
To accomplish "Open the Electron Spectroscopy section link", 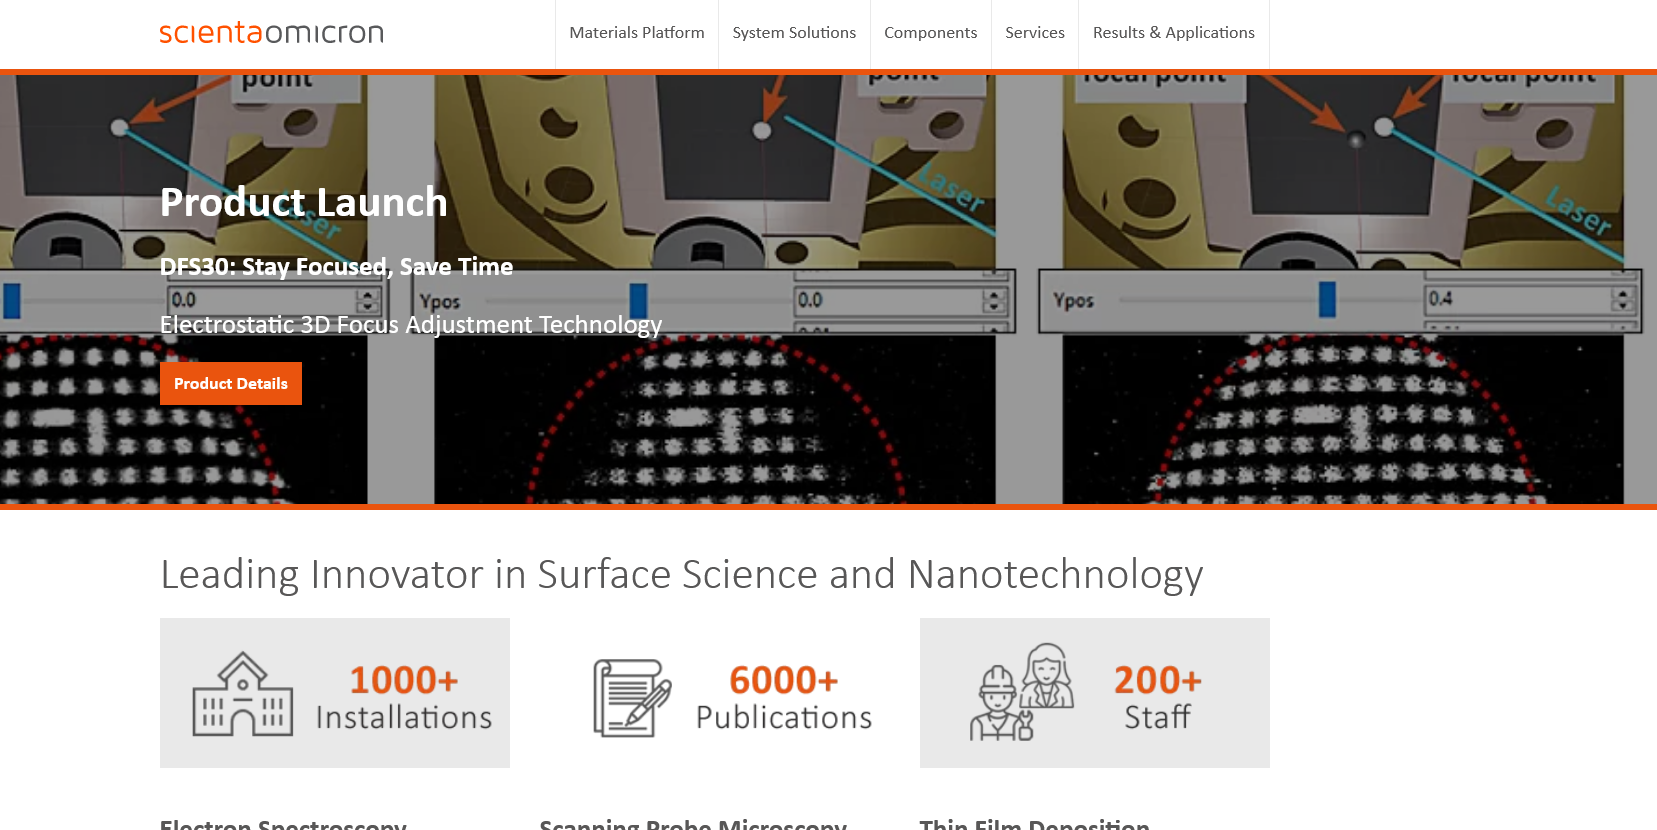I will pyautogui.click(x=283, y=823).
